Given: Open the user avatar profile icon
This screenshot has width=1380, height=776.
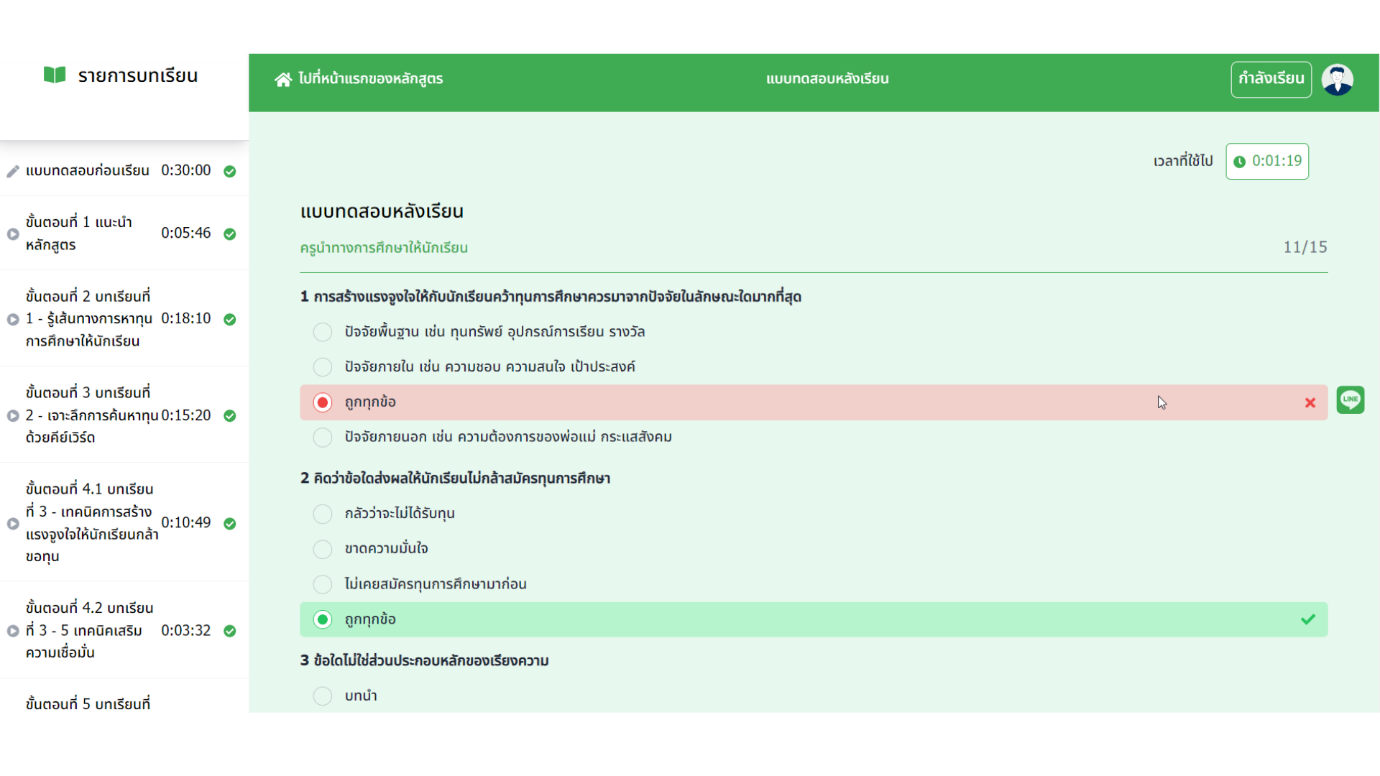Looking at the screenshot, I should pos(1337,79).
